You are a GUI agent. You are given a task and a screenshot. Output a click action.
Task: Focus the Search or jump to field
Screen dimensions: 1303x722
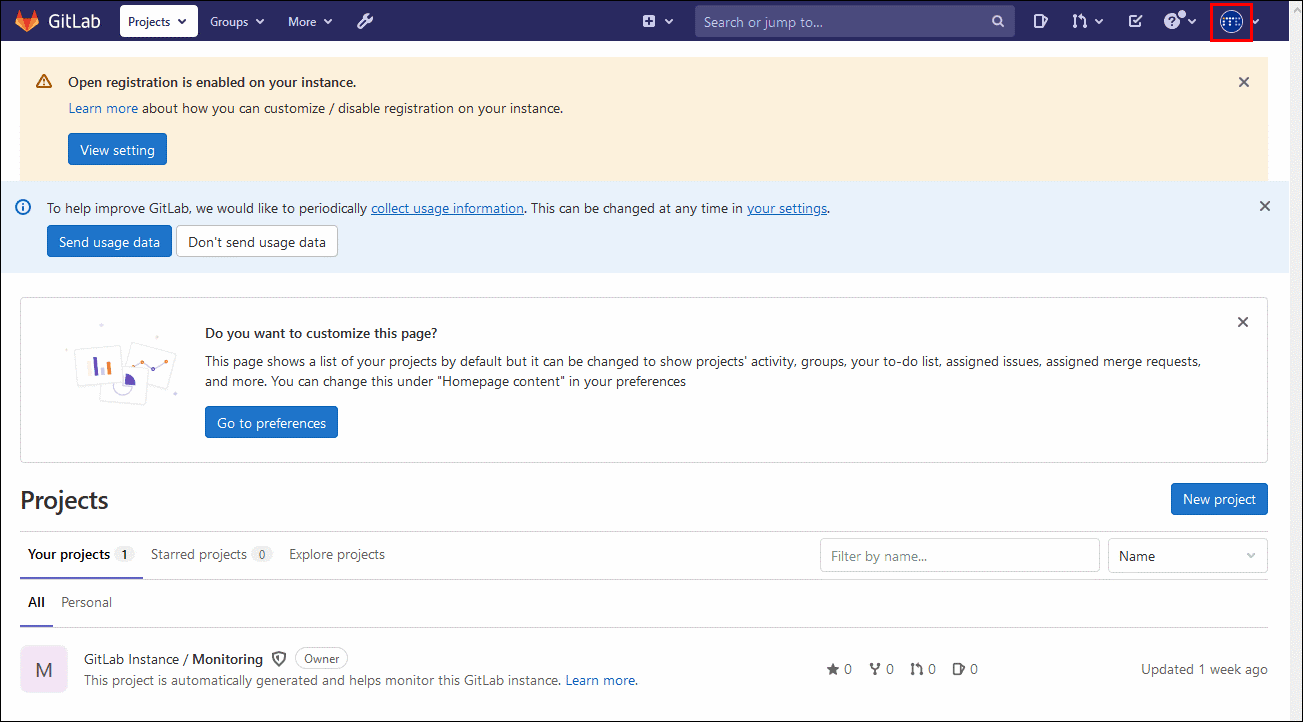855,21
